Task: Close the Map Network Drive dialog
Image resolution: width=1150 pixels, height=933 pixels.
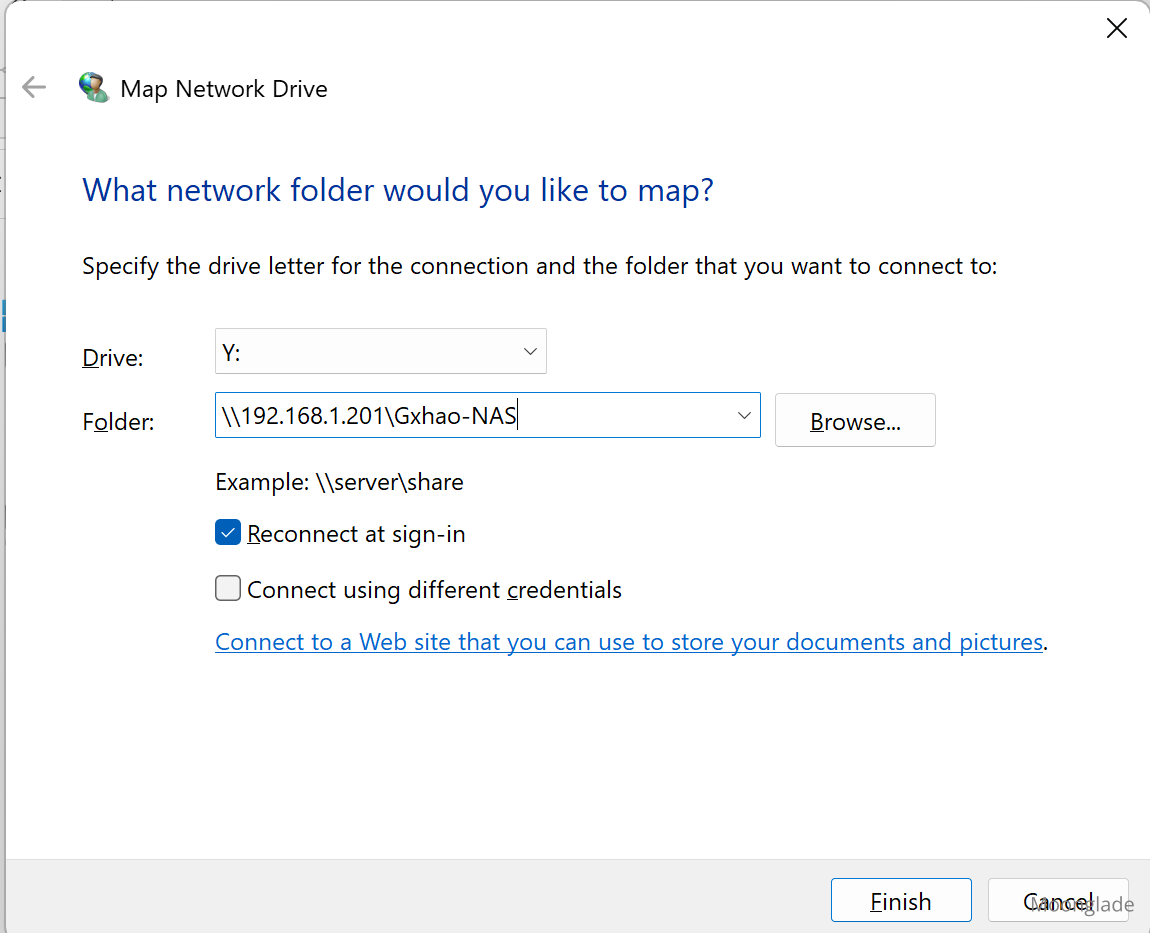Action: click(x=1116, y=29)
